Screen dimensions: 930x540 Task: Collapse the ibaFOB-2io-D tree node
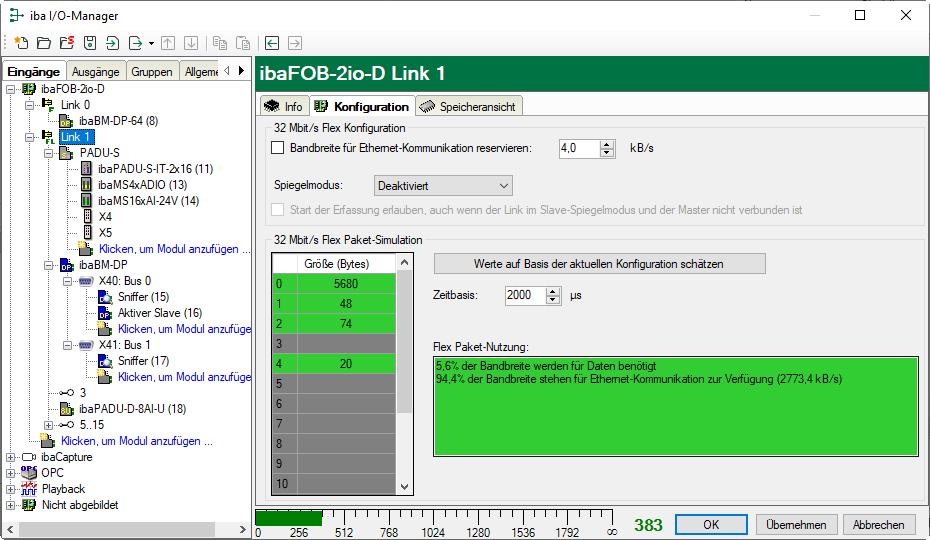(11, 89)
